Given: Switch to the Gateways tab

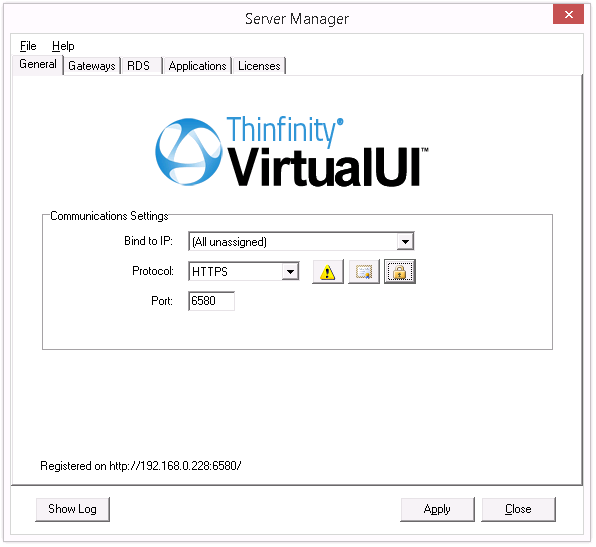Looking at the screenshot, I should click(x=92, y=66).
